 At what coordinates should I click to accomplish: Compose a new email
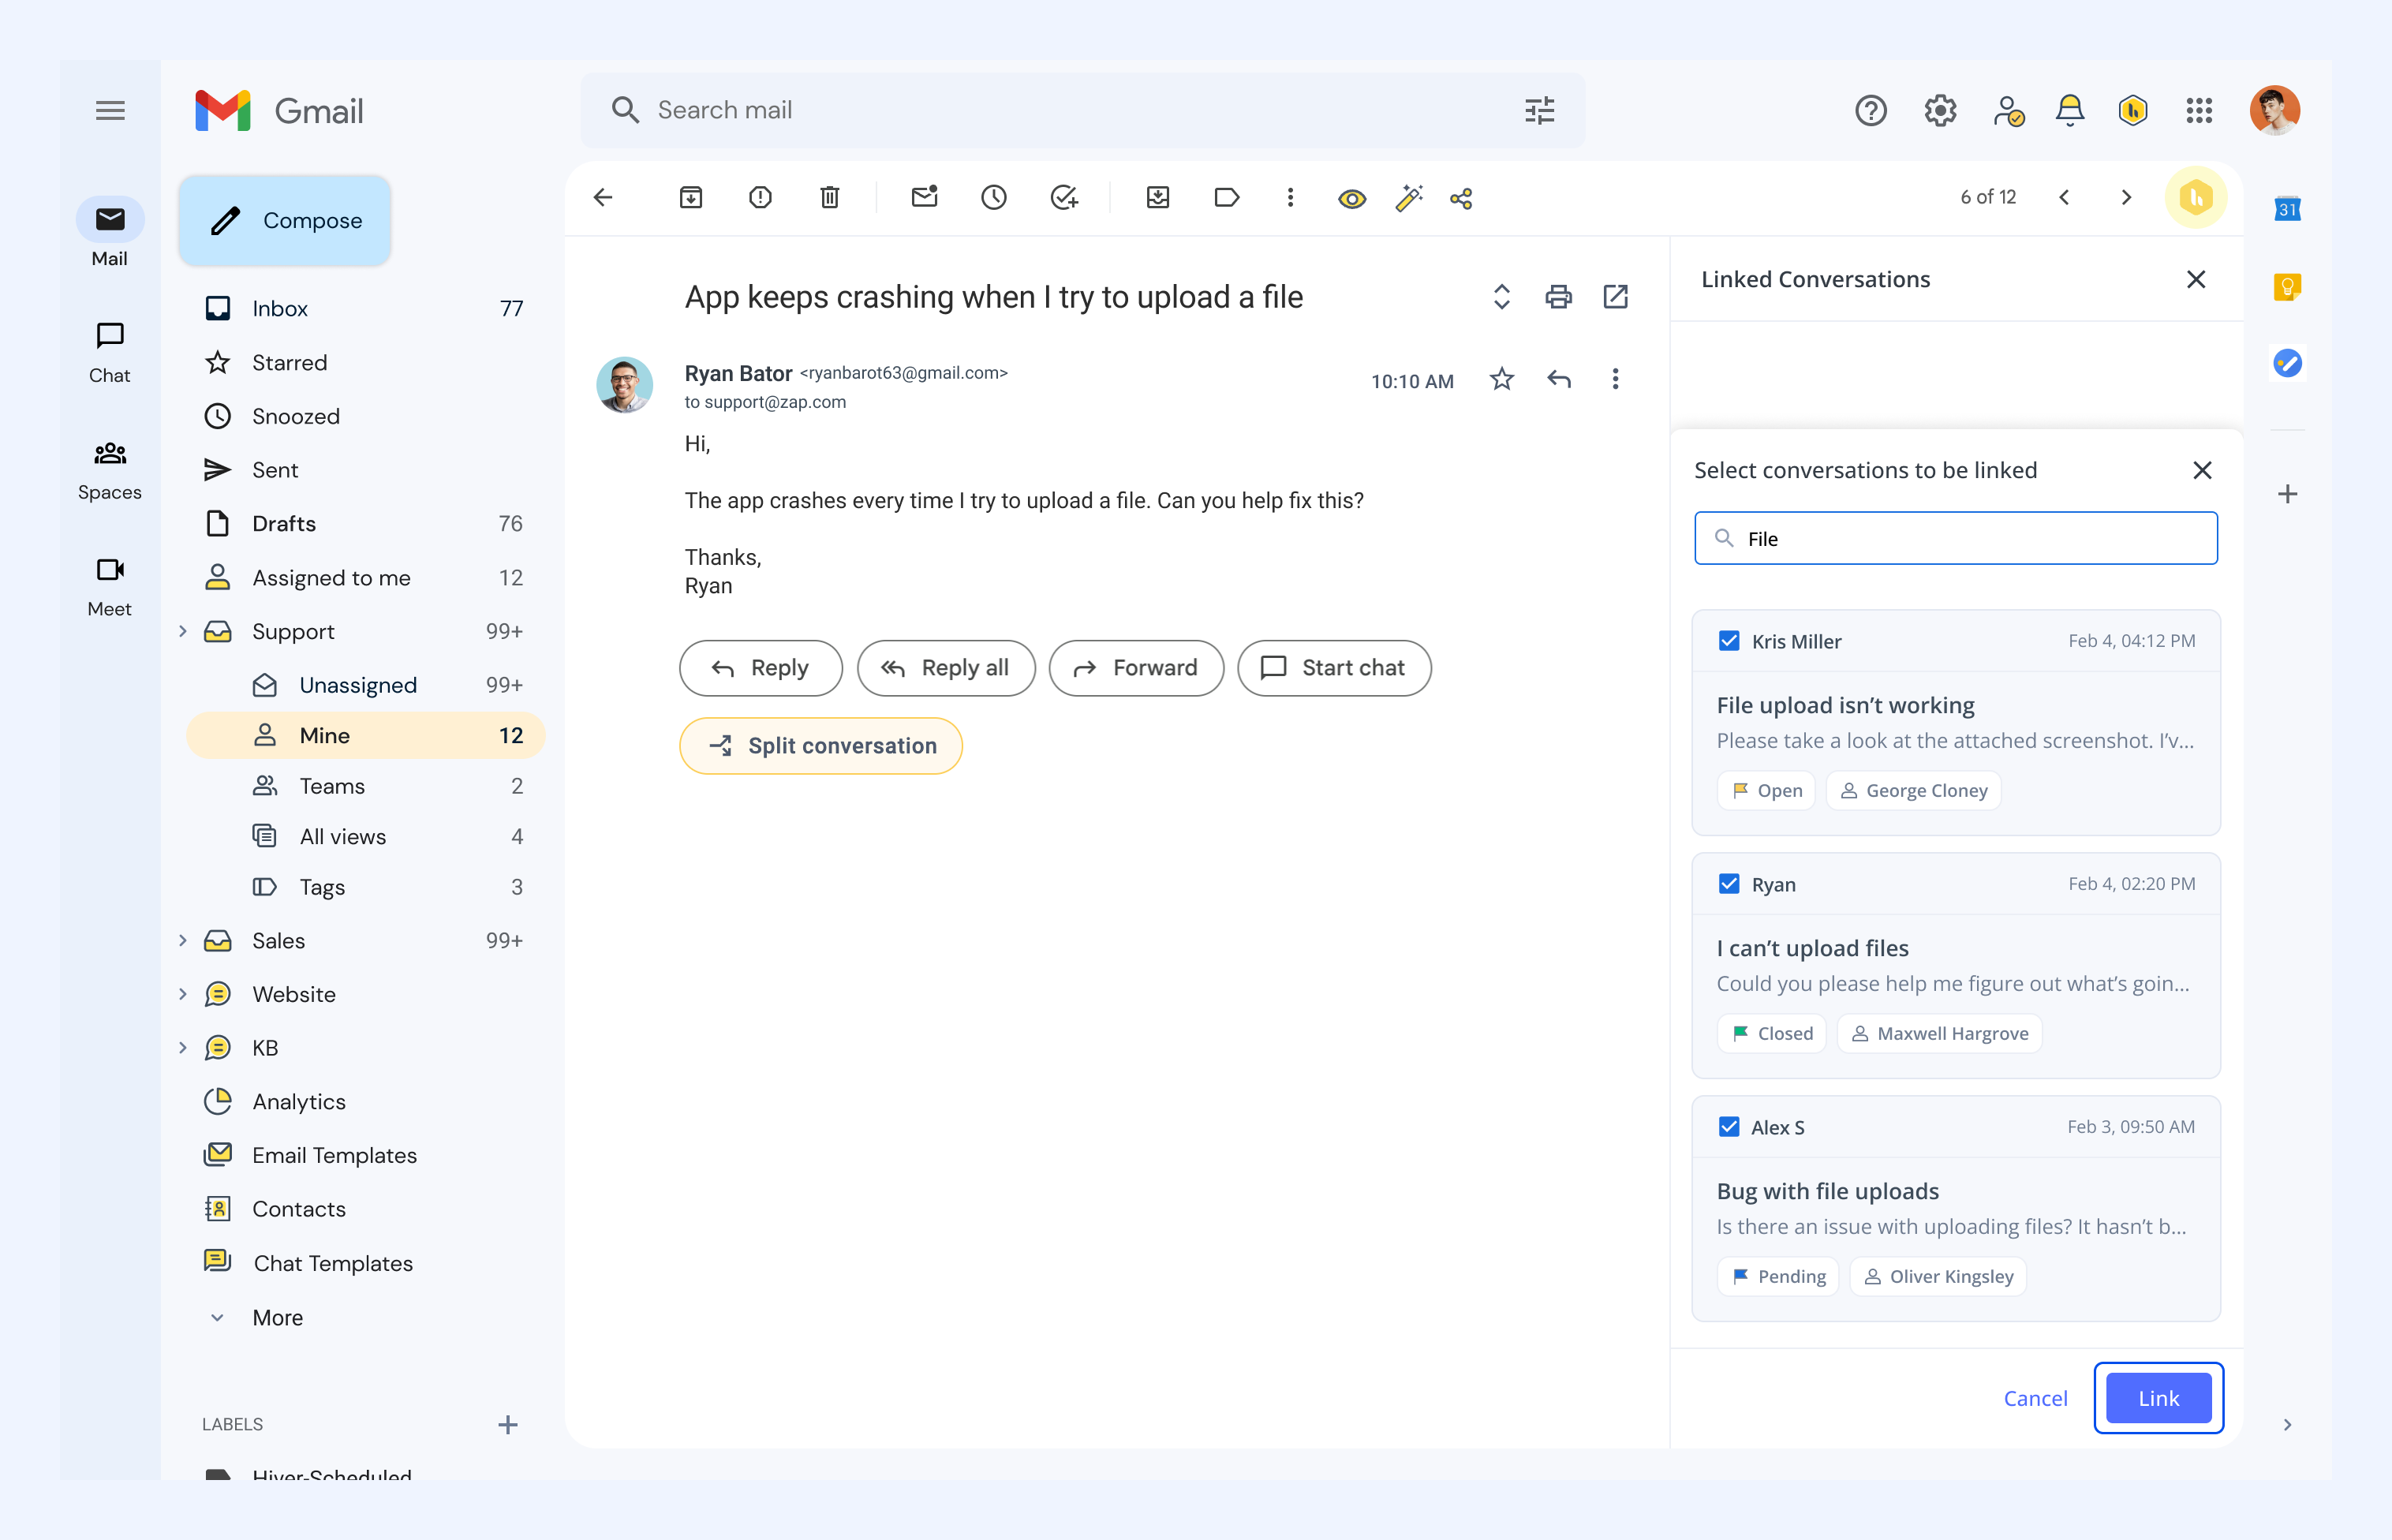(x=285, y=221)
